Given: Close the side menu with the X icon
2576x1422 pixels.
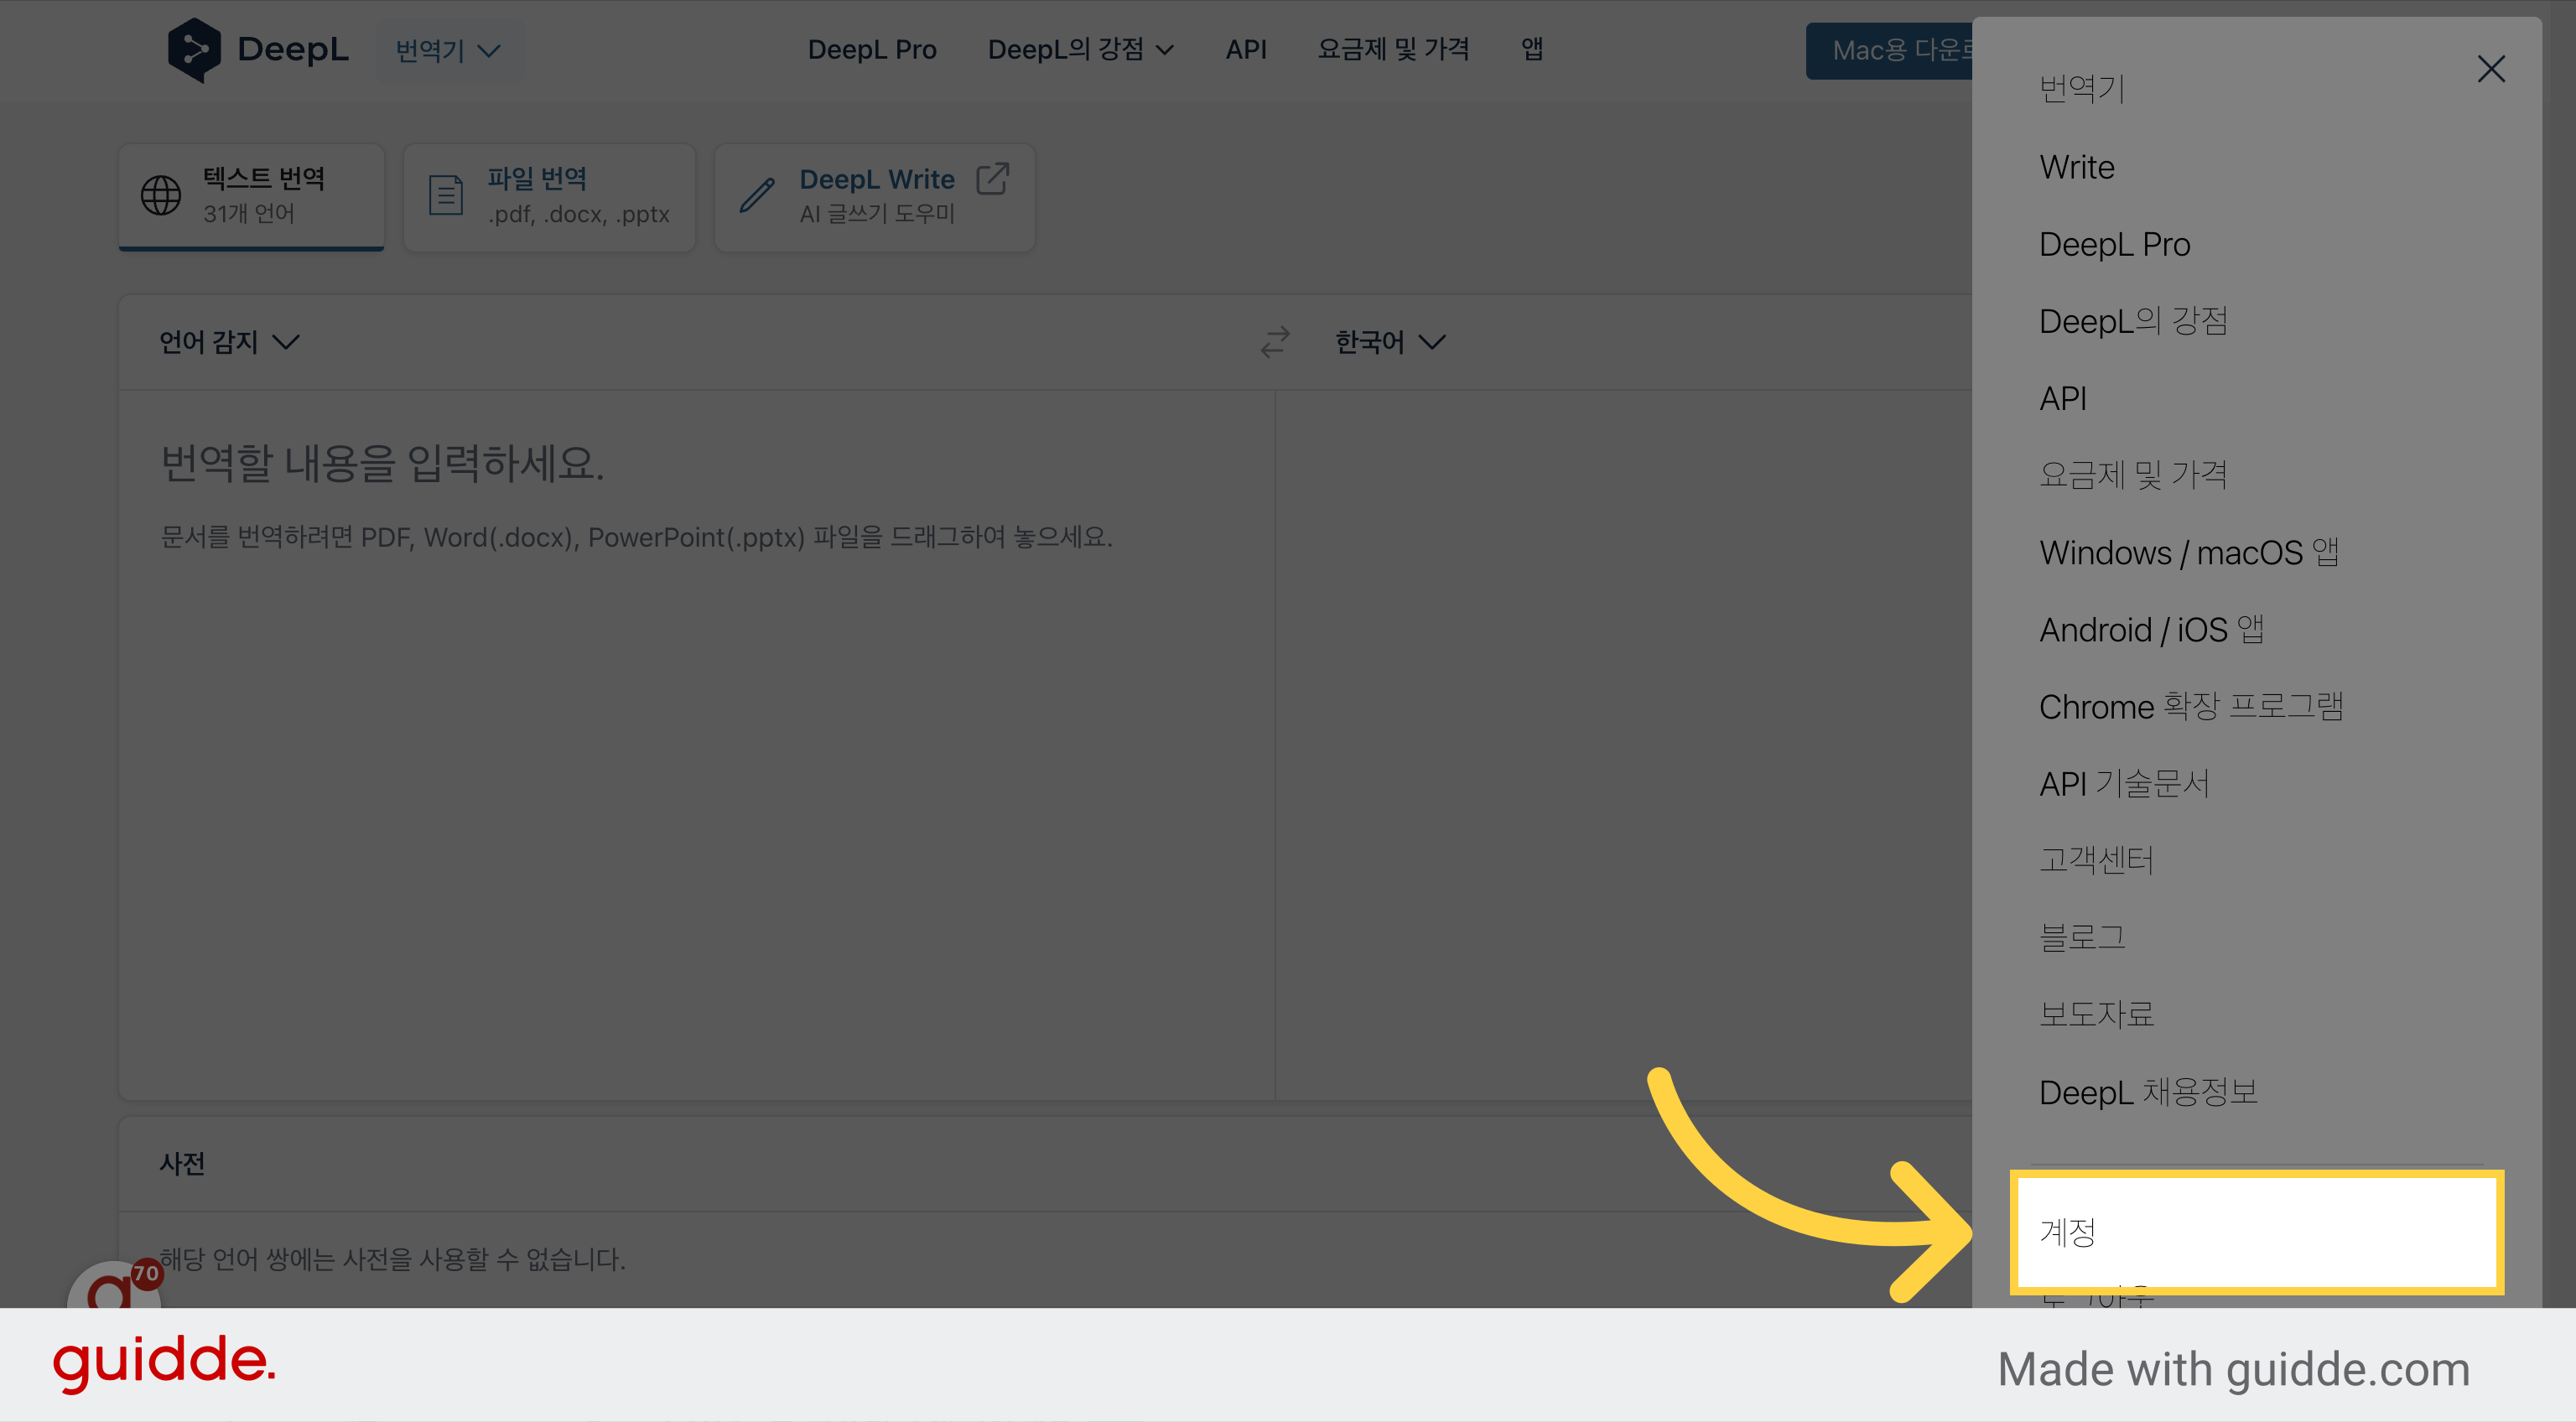Looking at the screenshot, I should [x=2491, y=69].
